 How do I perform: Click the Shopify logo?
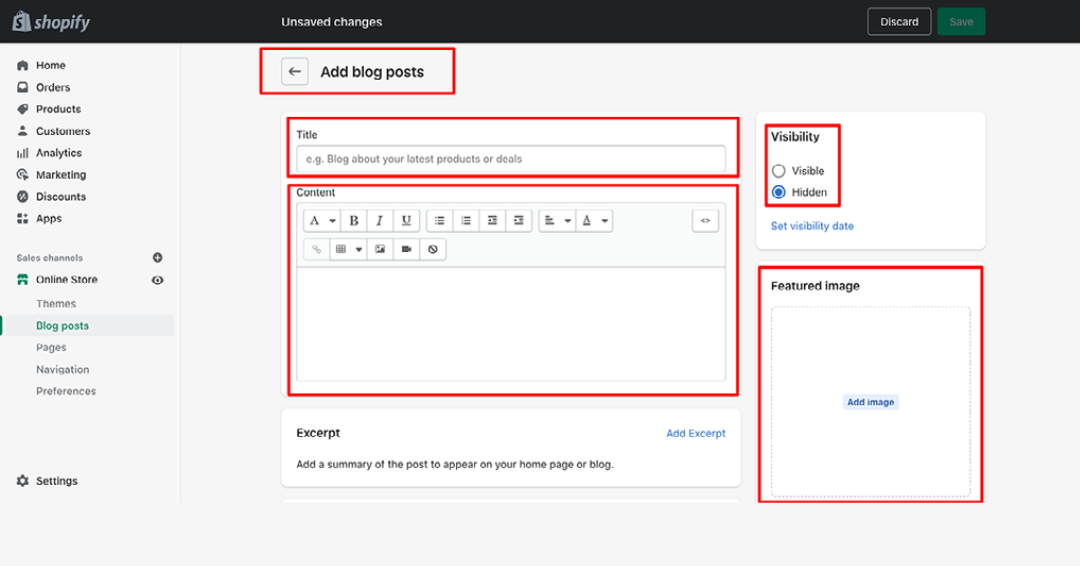(x=51, y=21)
